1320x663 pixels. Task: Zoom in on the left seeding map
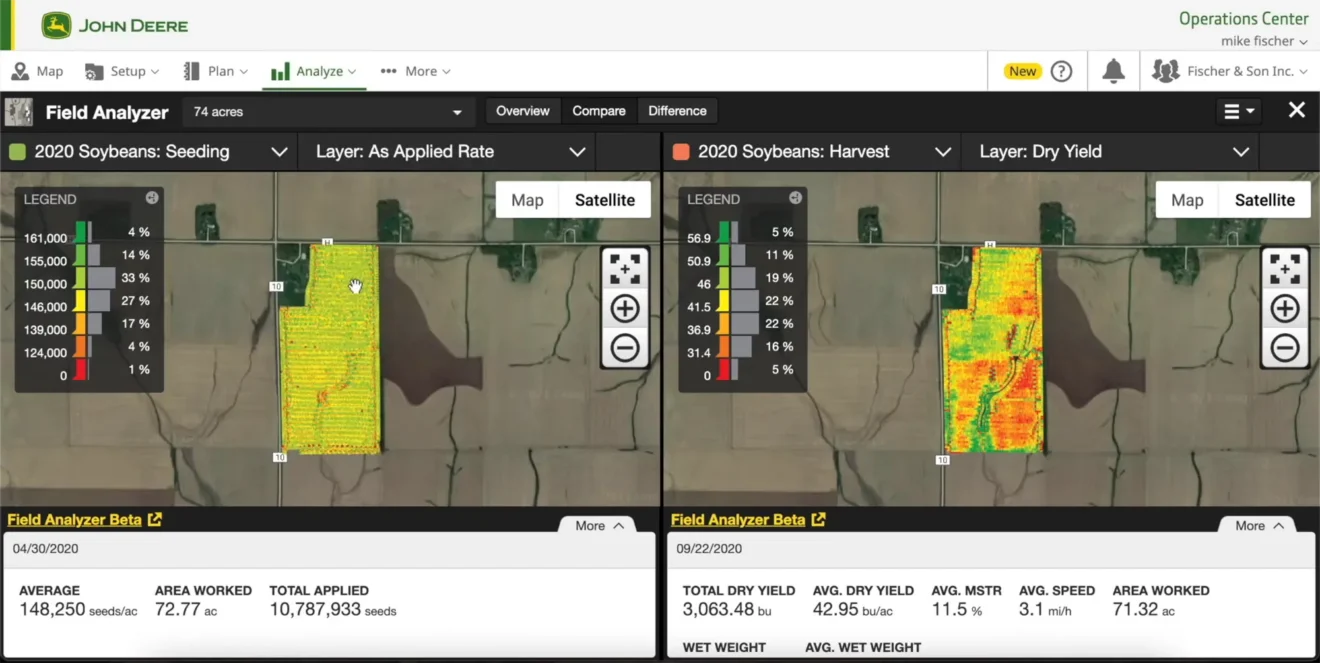coord(625,308)
